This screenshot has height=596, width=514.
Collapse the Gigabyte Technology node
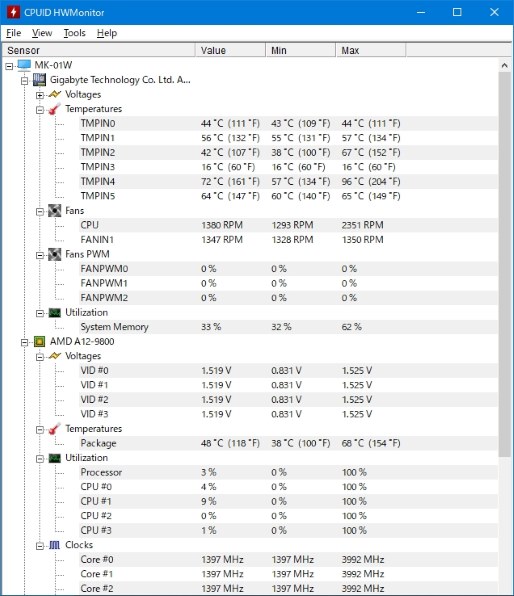coord(24,81)
